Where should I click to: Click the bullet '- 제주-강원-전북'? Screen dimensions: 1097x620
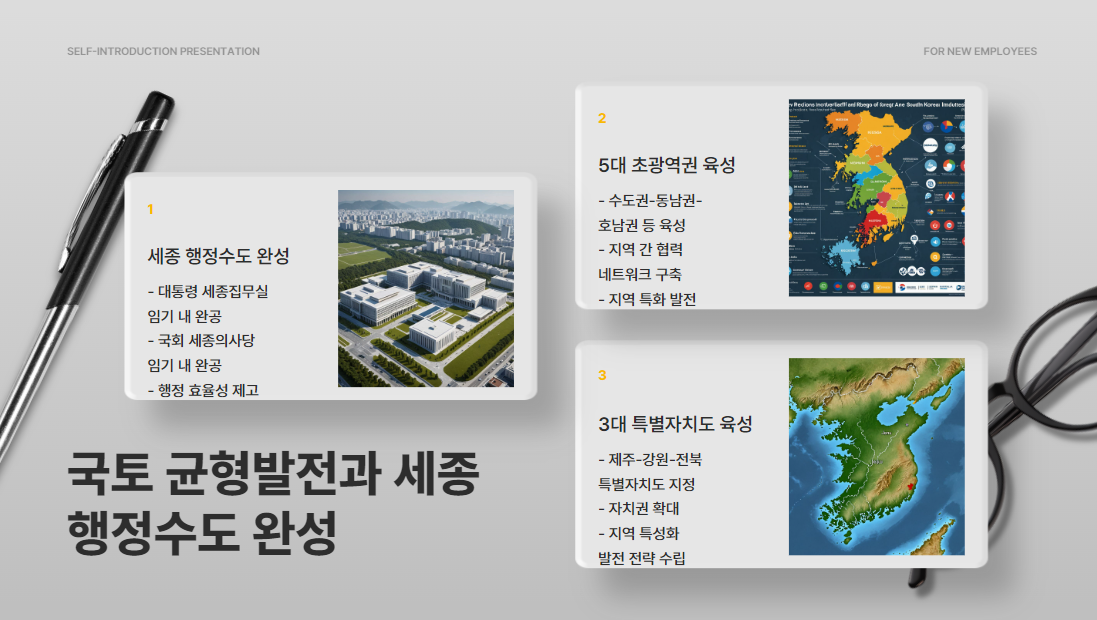click(x=650, y=459)
